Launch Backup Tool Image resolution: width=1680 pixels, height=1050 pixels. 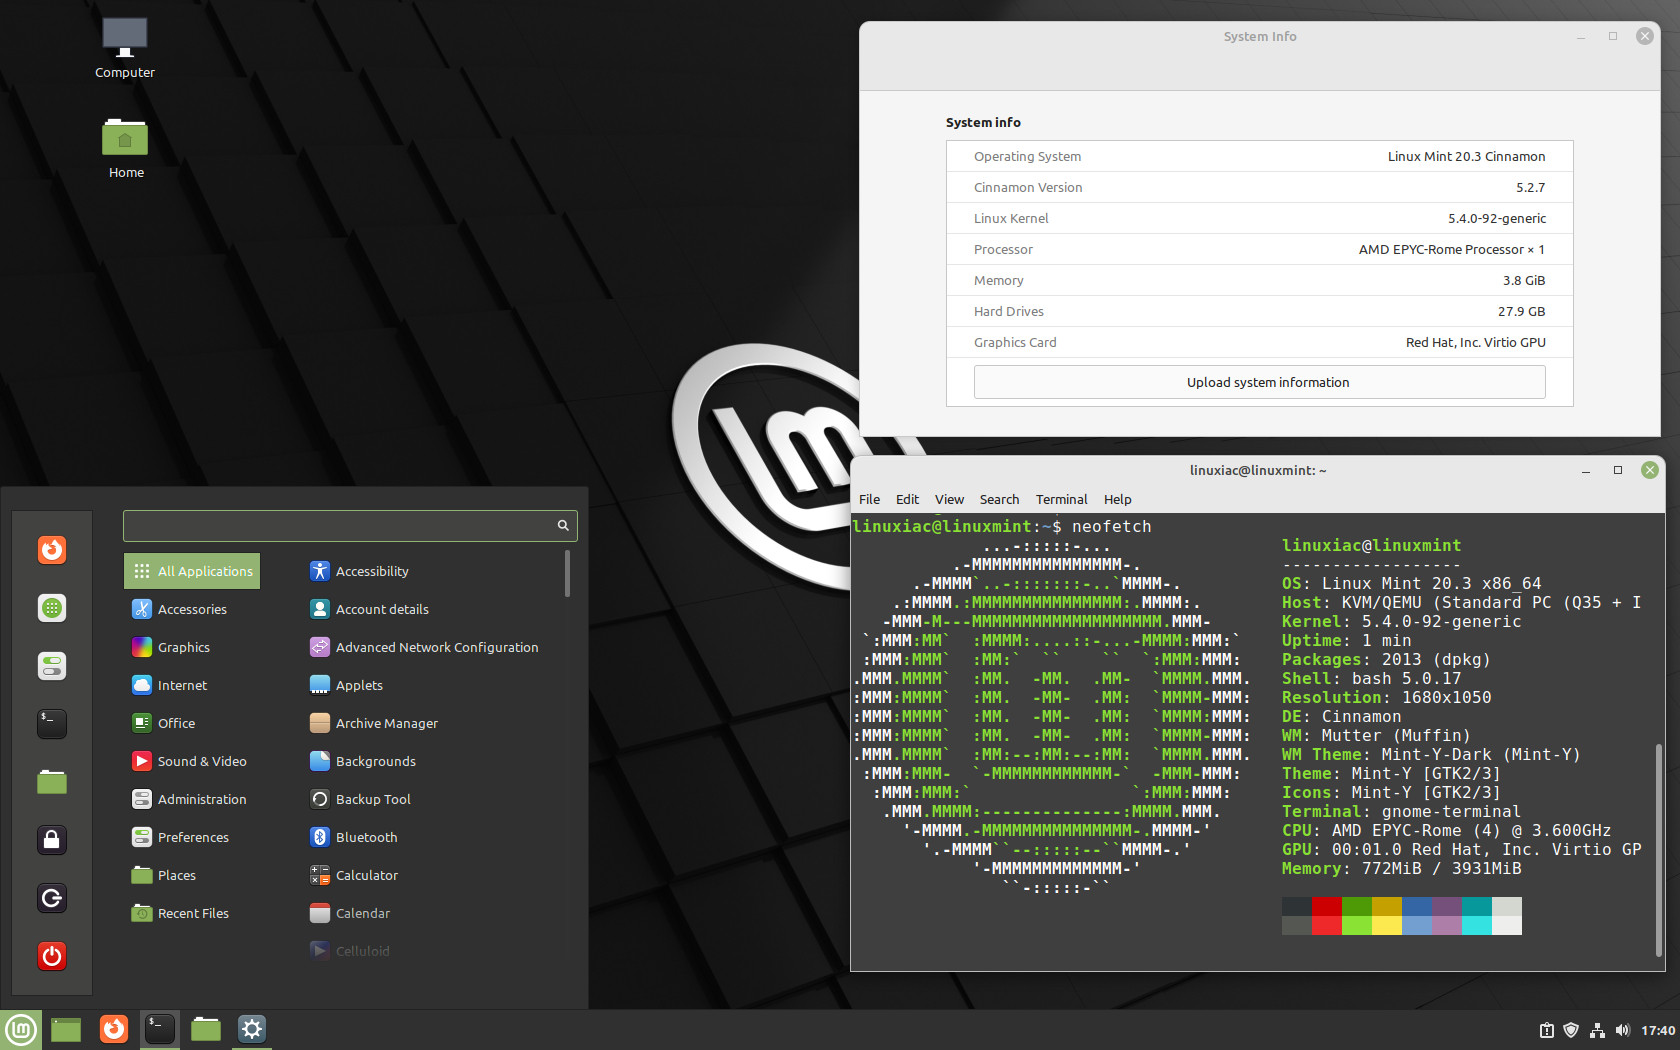click(360, 799)
